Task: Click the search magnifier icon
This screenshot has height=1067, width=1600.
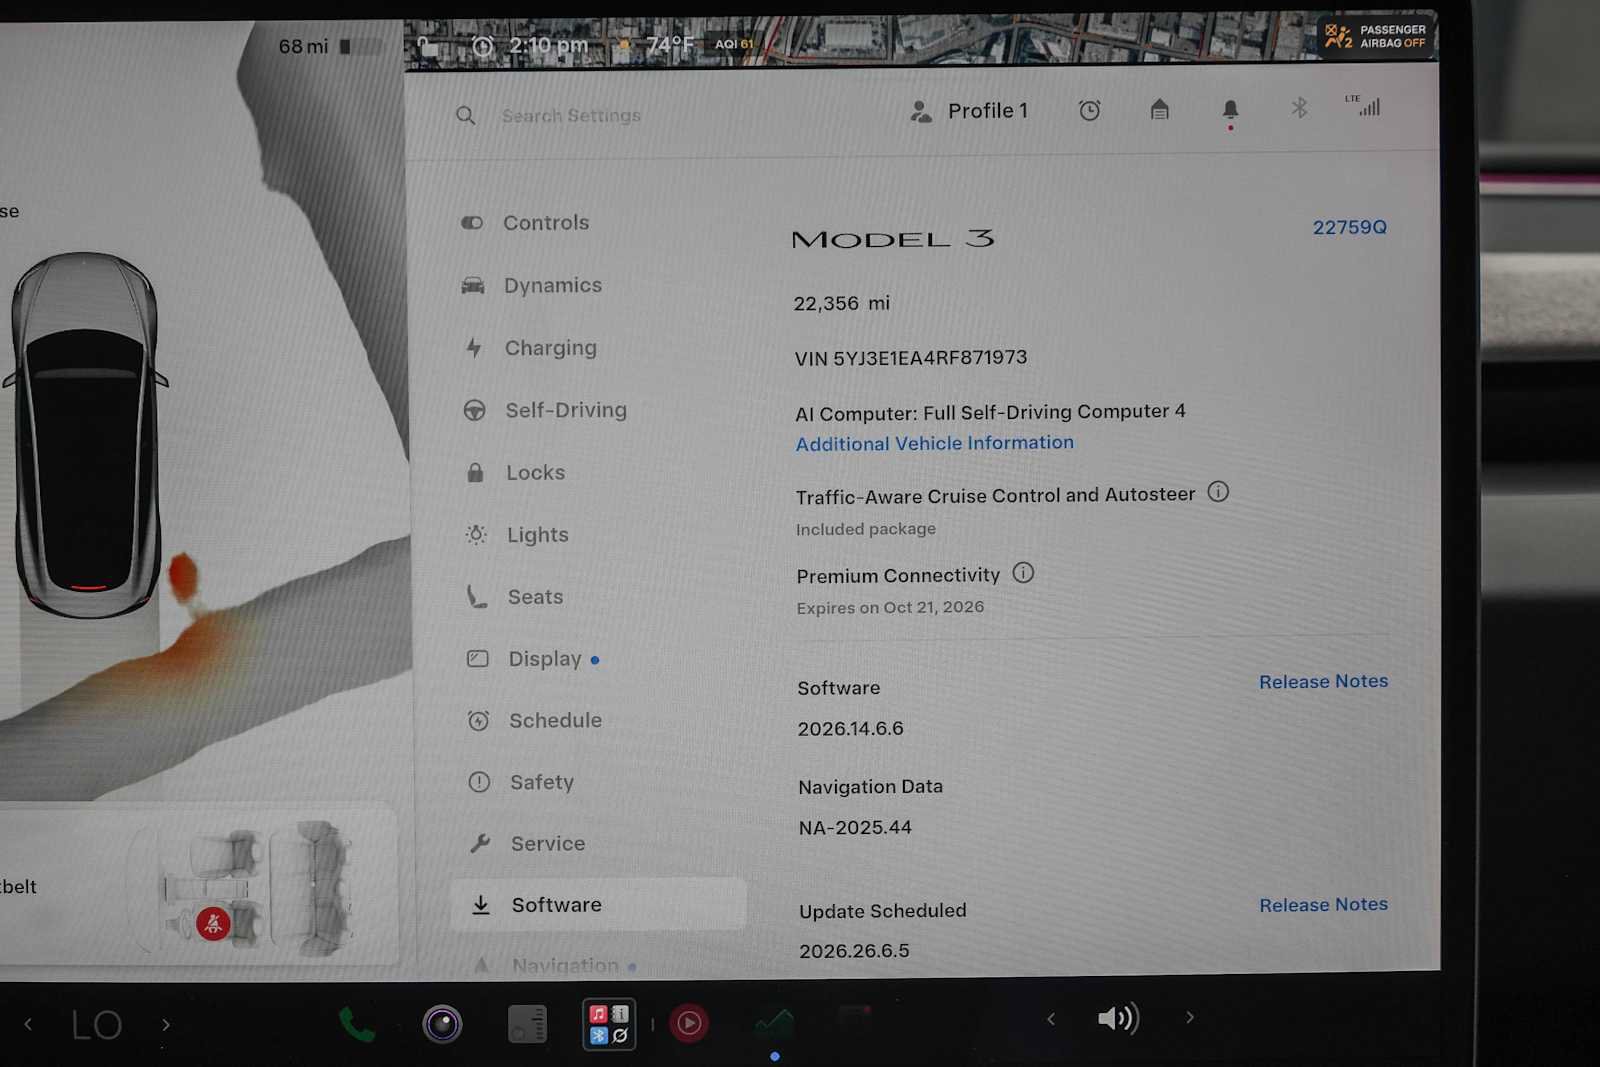Action: 465,115
